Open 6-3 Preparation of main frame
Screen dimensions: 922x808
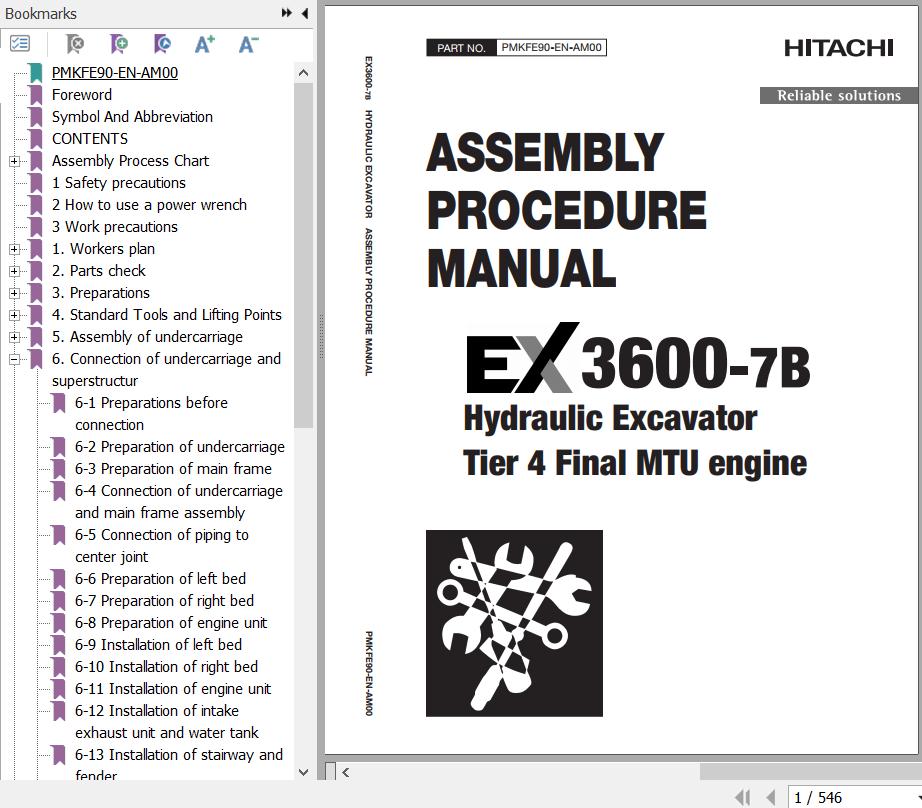(x=173, y=469)
